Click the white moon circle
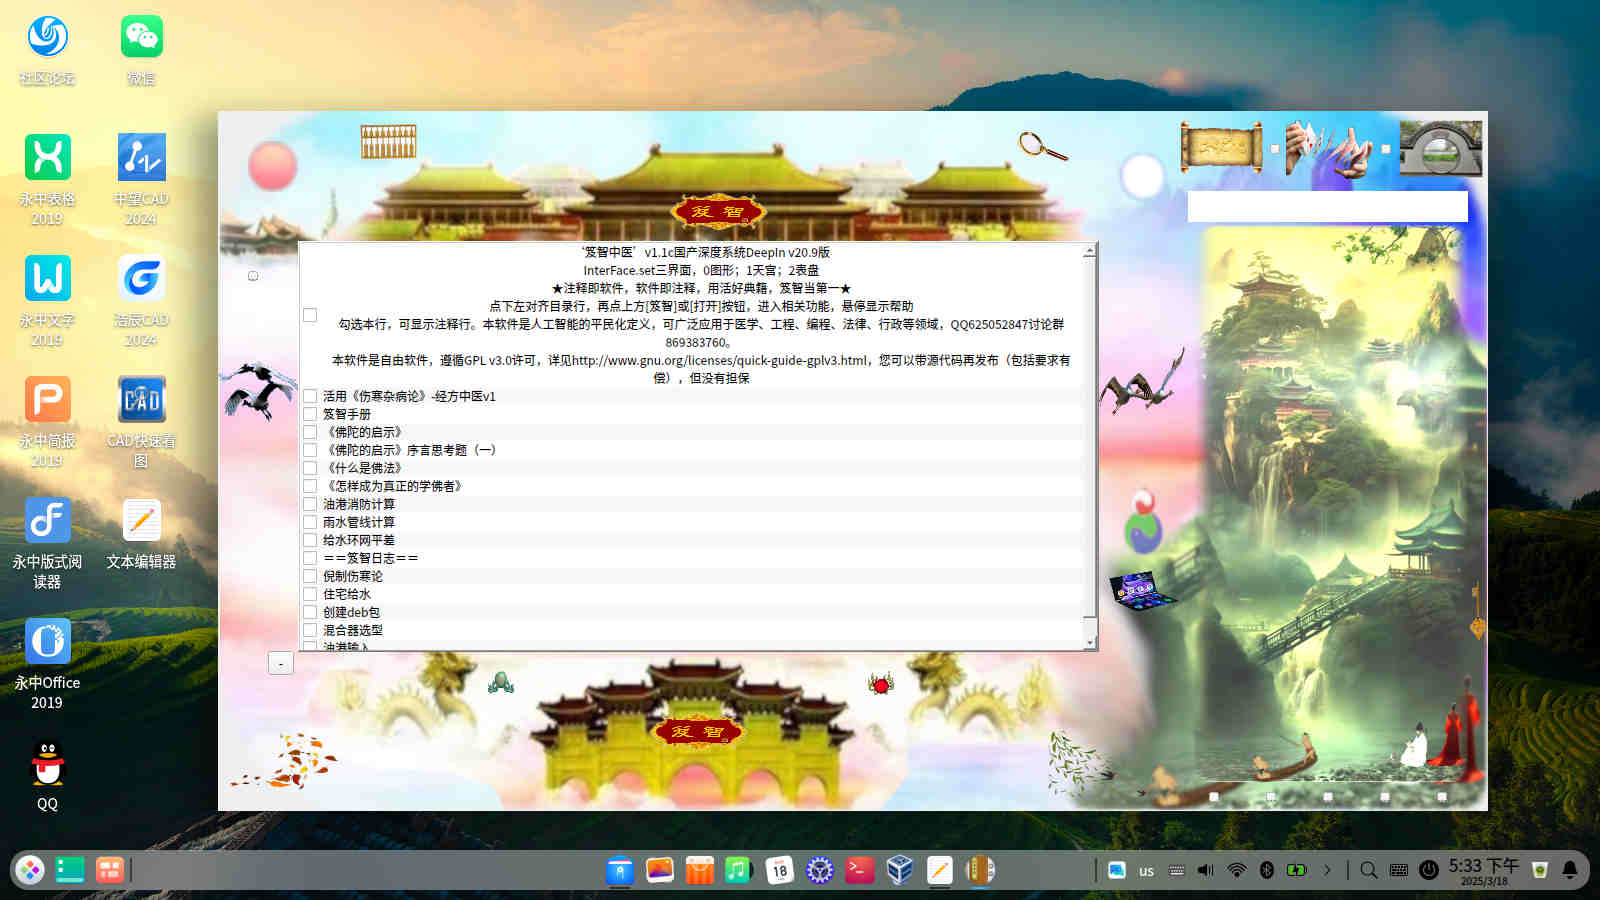The width and height of the screenshot is (1600, 900). [x=1142, y=176]
